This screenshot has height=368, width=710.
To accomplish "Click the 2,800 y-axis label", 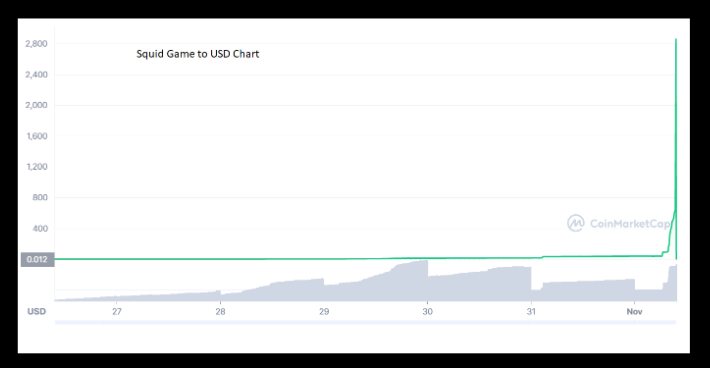I will (x=36, y=43).
